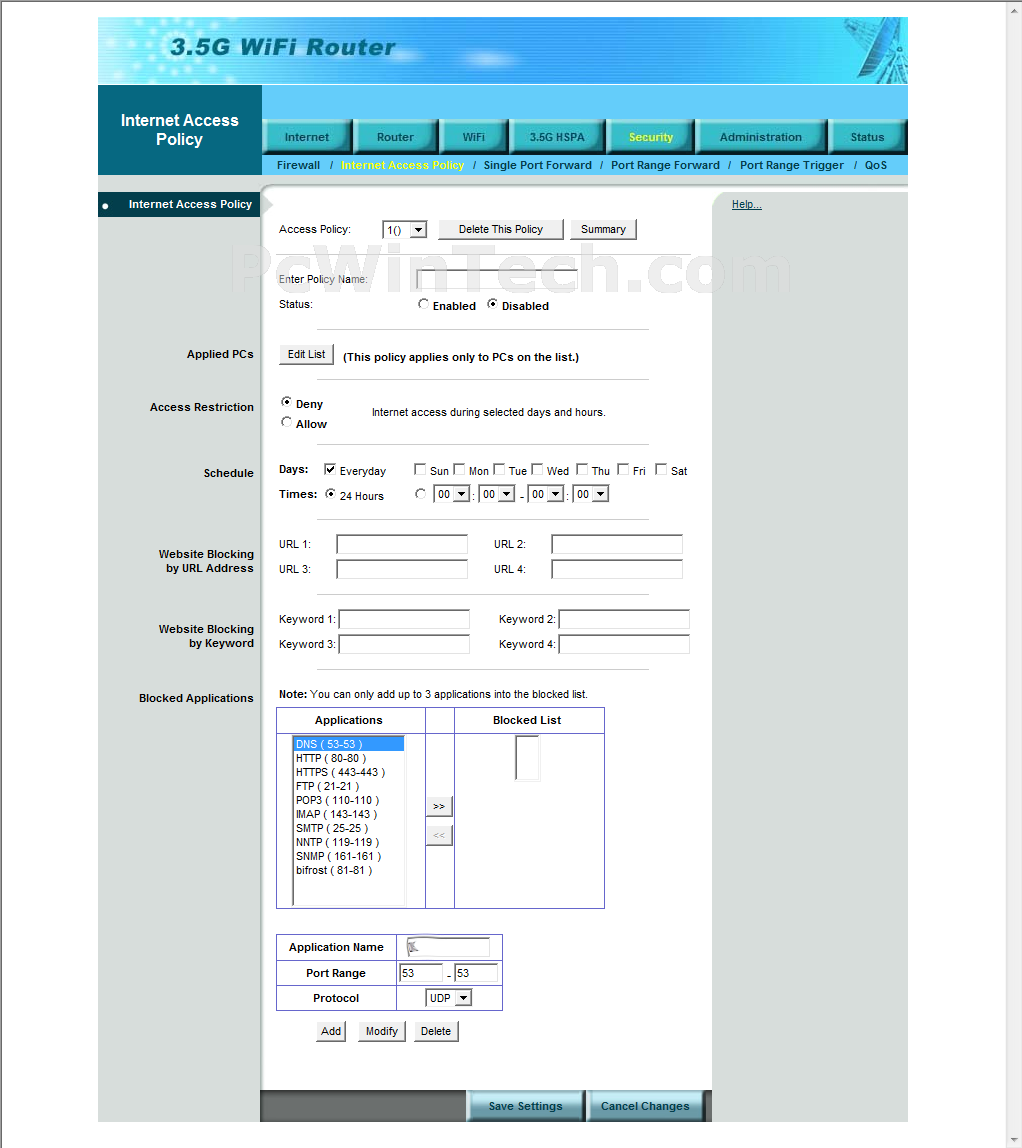Click the URL 3 input field
Screen dimensions: 1022x1148
(x=402, y=569)
